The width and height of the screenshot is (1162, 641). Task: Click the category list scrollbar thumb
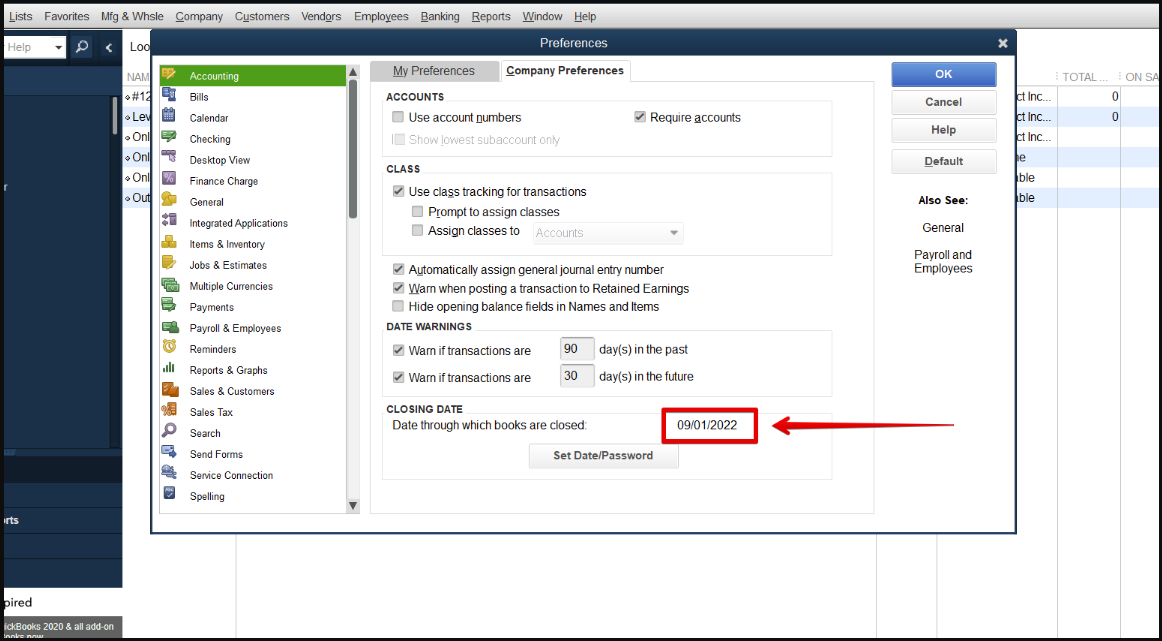pos(353,148)
